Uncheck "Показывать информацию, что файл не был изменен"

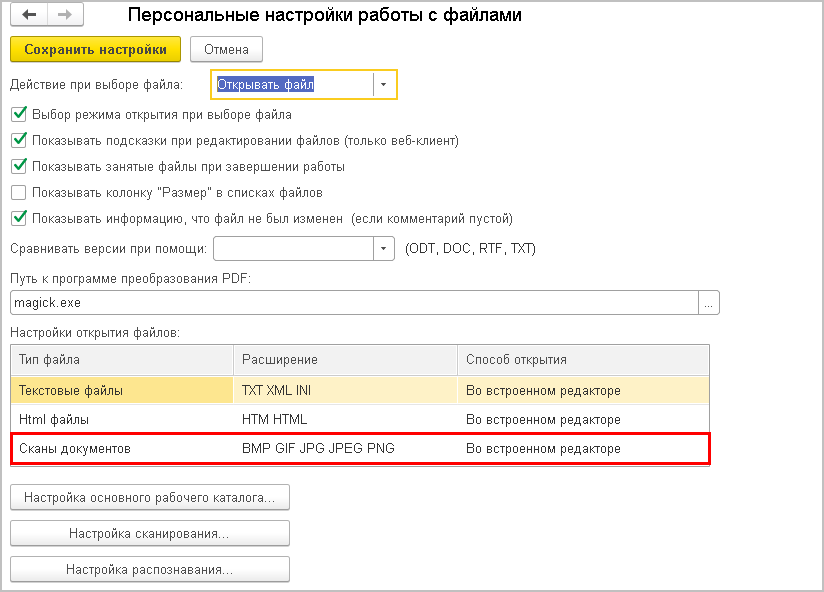(x=18, y=218)
